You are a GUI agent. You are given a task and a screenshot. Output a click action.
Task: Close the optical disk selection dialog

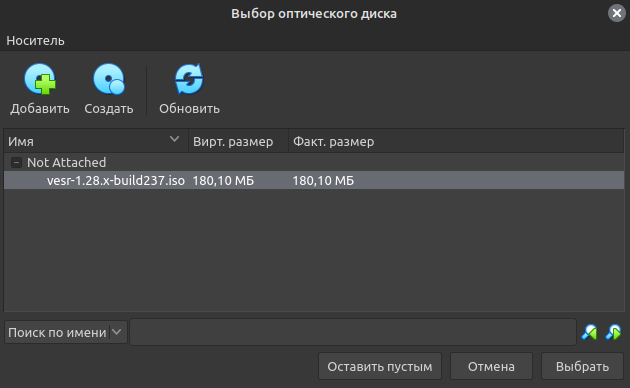[x=616, y=13]
